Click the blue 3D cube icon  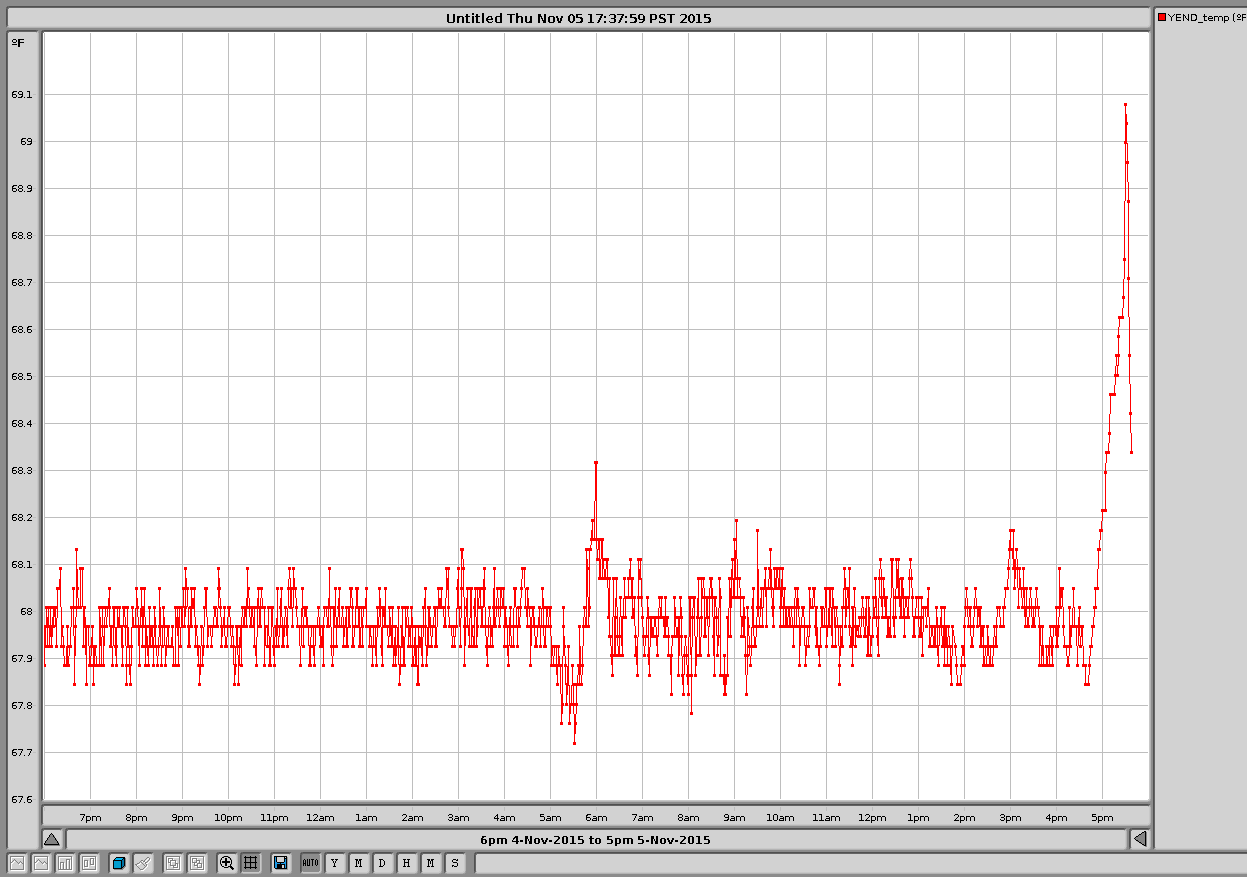119,862
